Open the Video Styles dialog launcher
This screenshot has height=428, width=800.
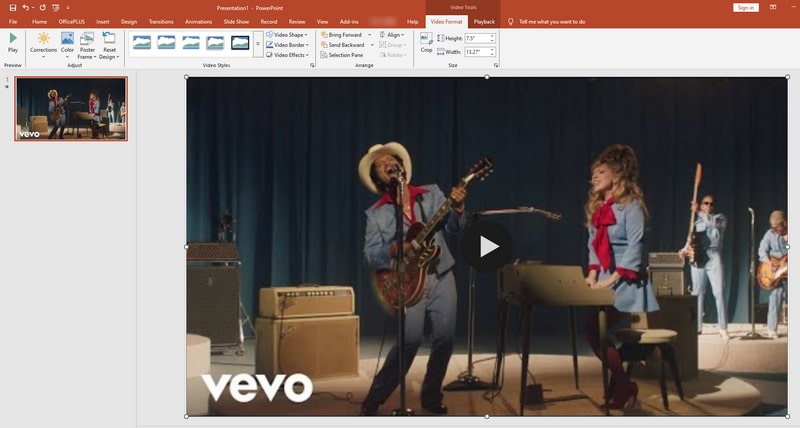(x=312, y=65)
